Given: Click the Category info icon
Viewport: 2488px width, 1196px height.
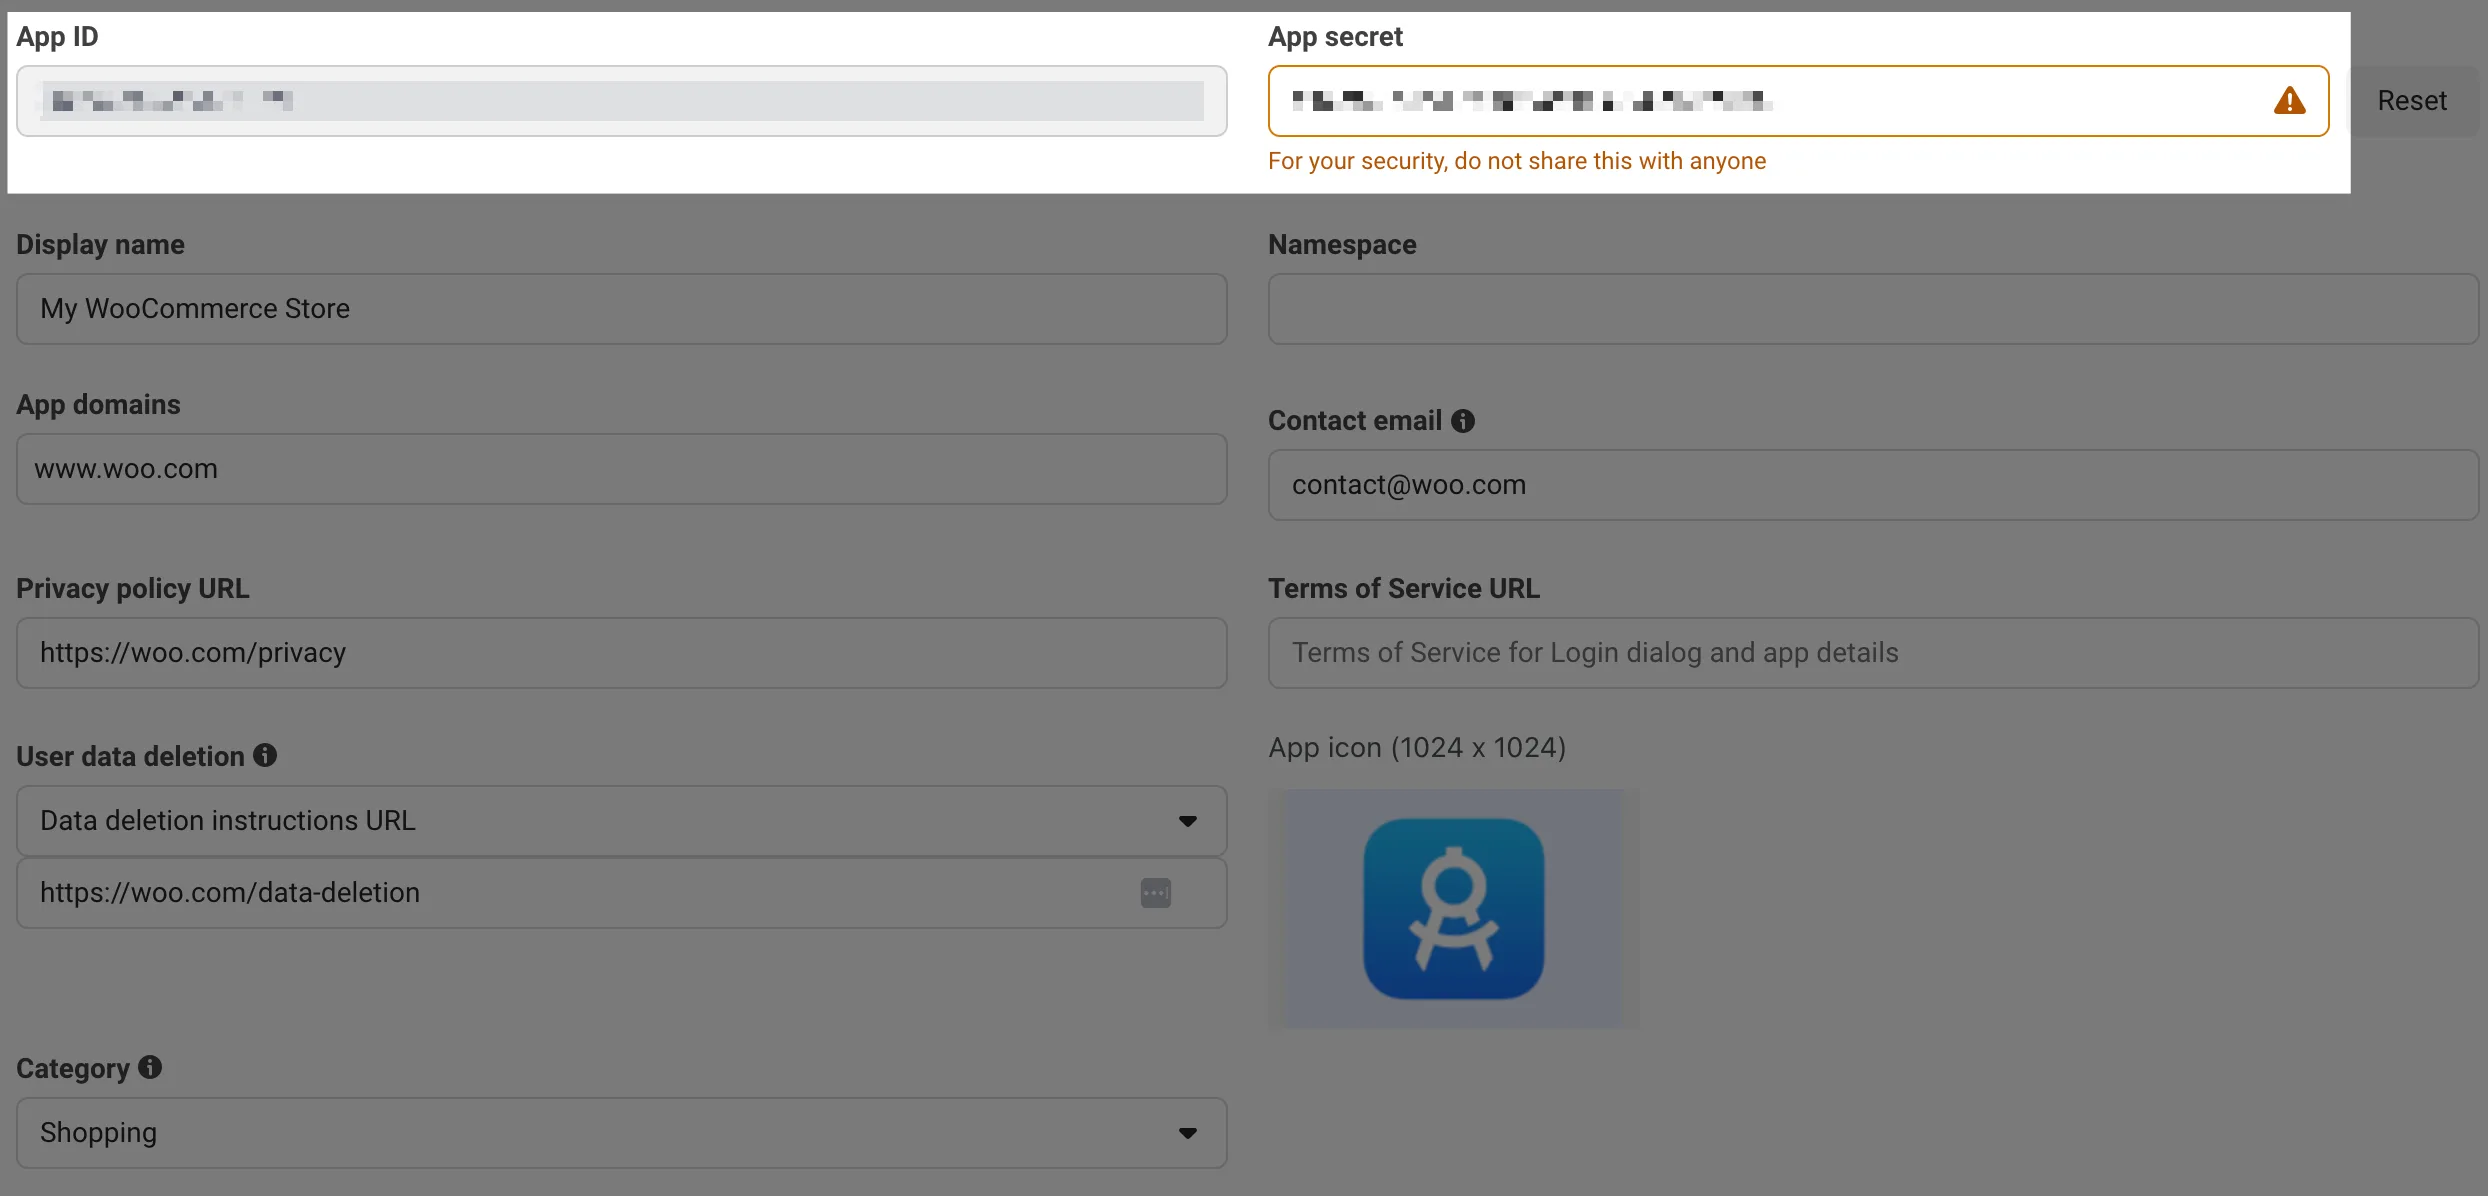Looking at the screenshot, I should (x=150, y=1068).
